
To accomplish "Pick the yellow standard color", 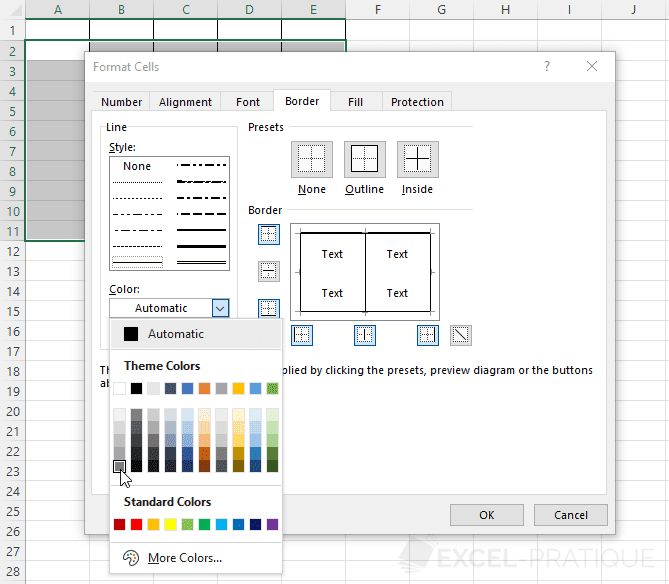I will (x=170, y=524).
